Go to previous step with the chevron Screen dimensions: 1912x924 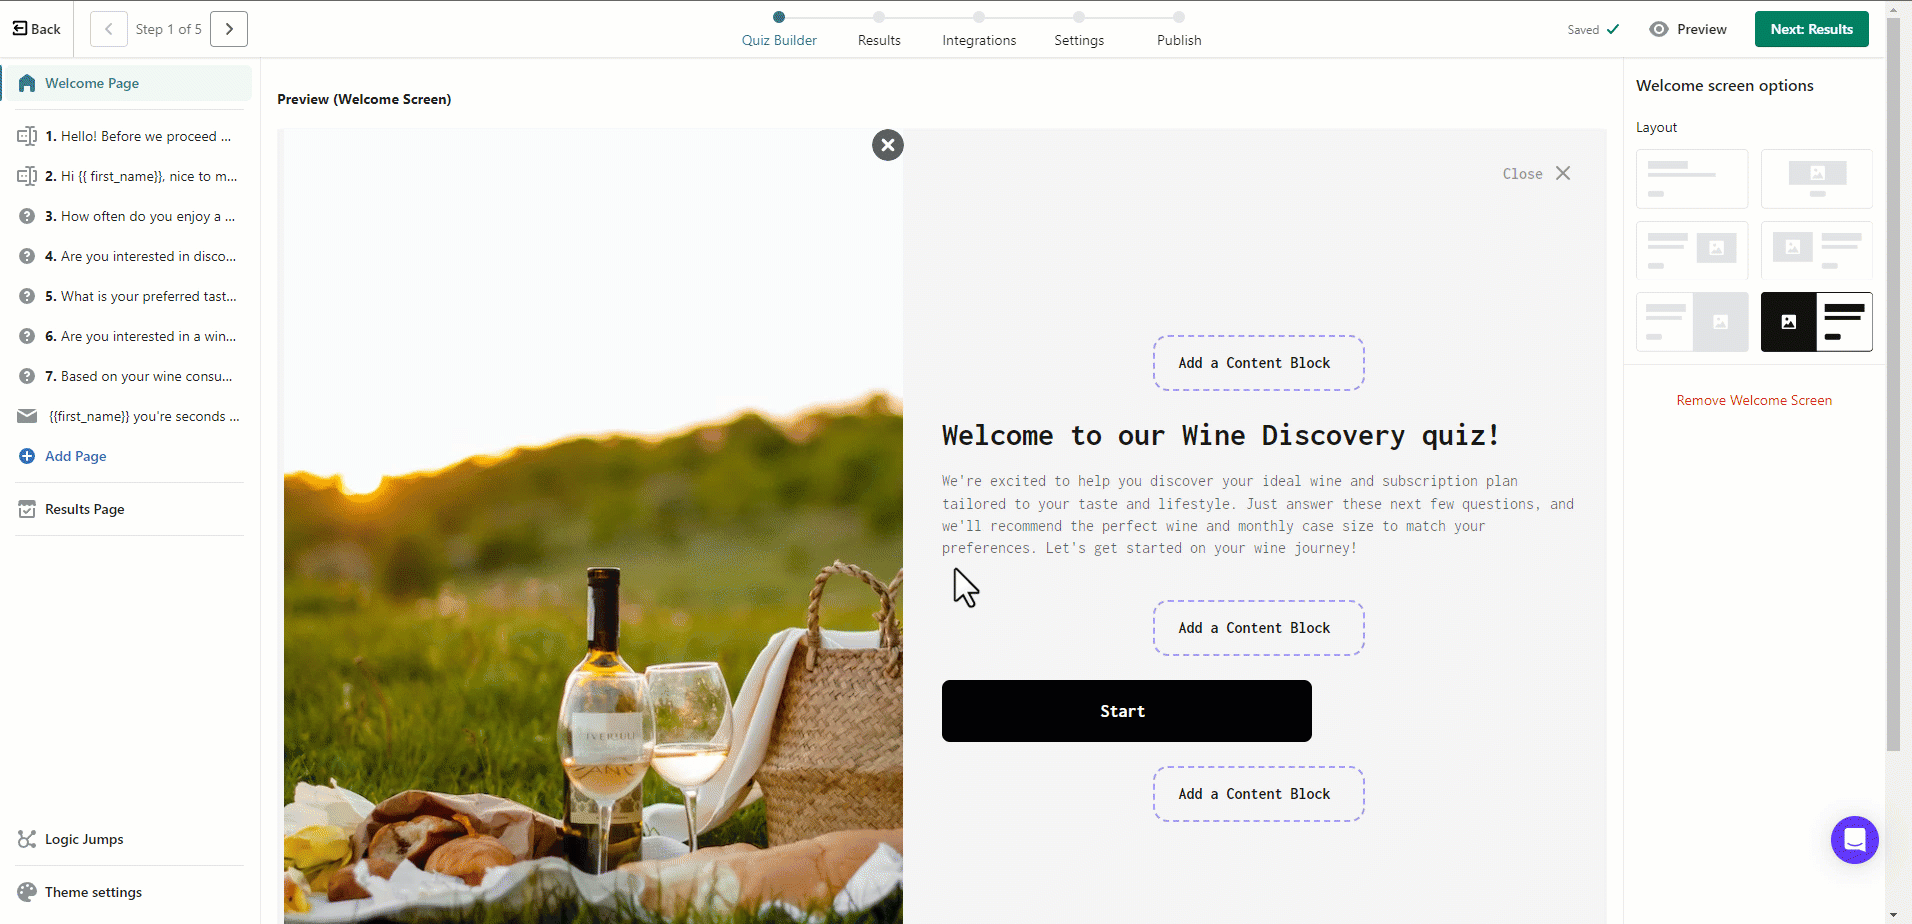coord(109,29)
